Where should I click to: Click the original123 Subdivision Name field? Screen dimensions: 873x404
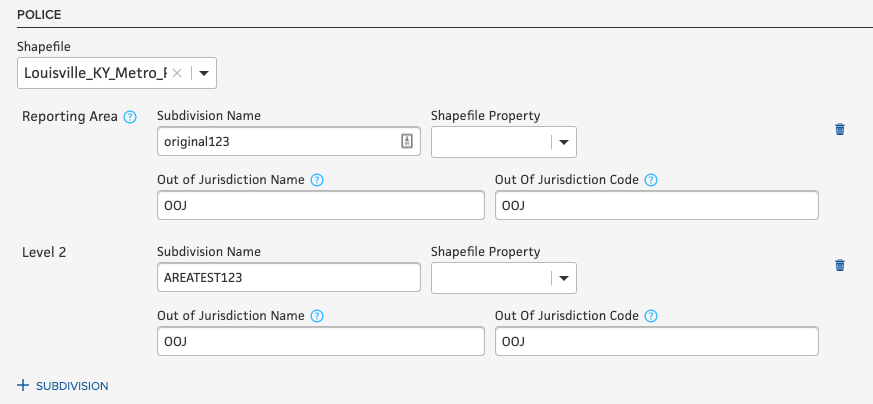(275, 142)
